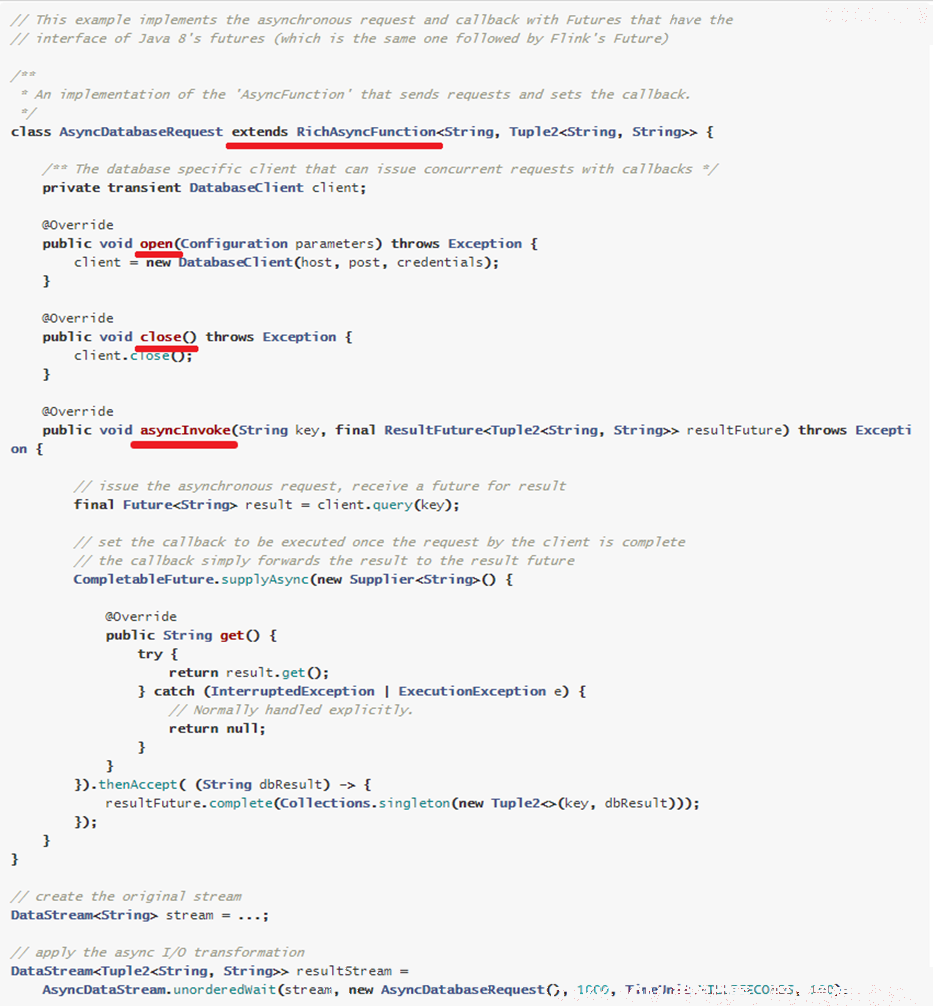
Task: Click the 'Normally handled explicitly' comment
Action: point(291,710)
